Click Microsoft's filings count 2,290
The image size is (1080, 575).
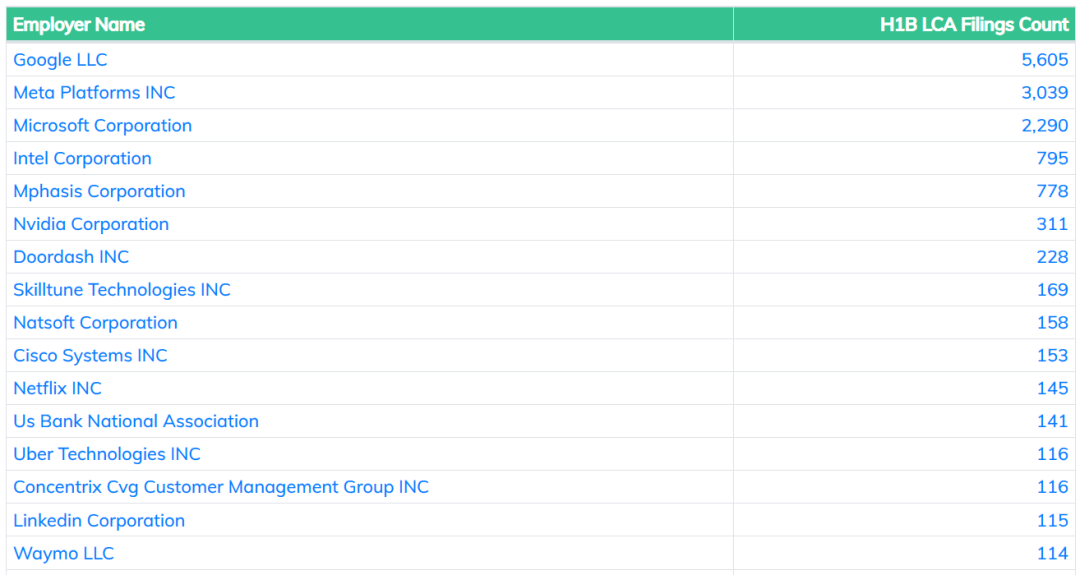[1044, 125]
